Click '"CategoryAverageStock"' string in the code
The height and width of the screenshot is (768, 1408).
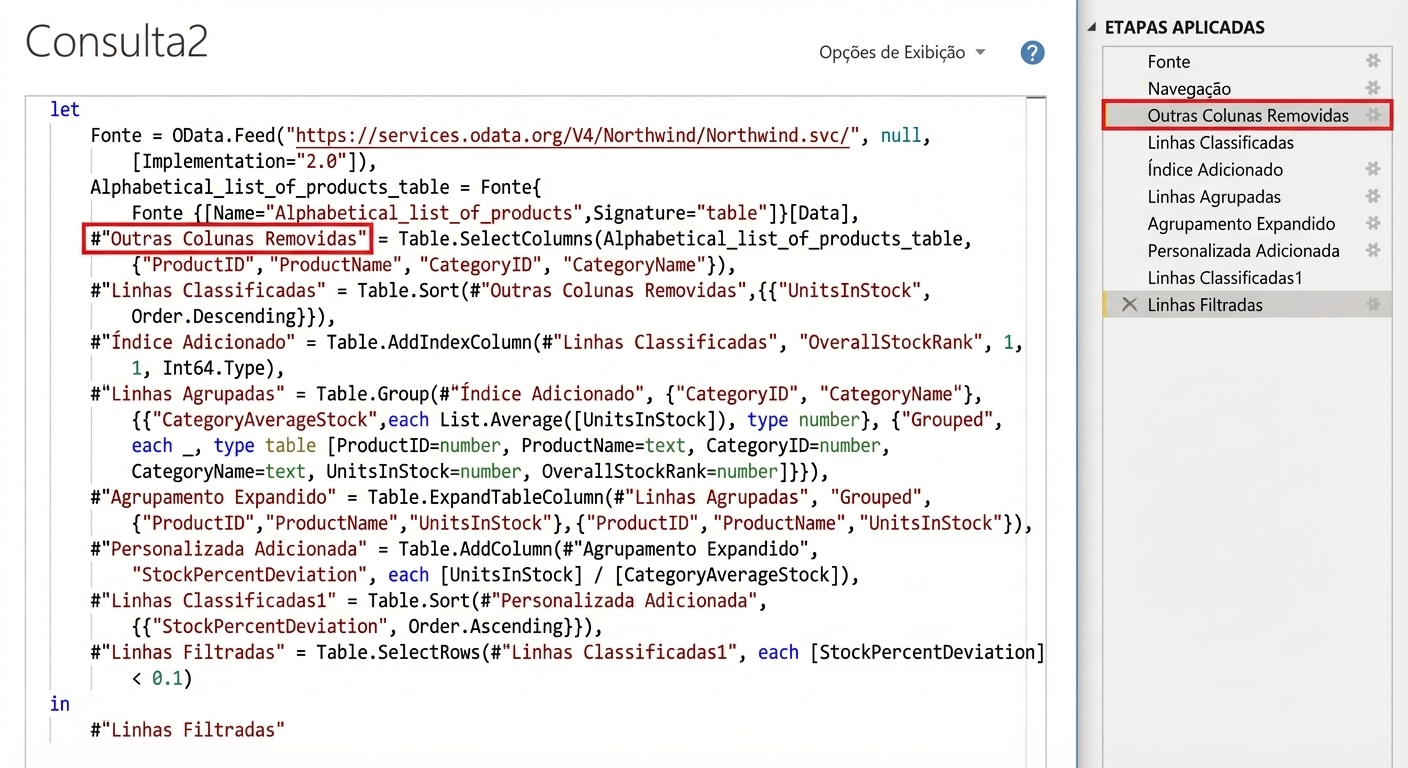point(264,420)
